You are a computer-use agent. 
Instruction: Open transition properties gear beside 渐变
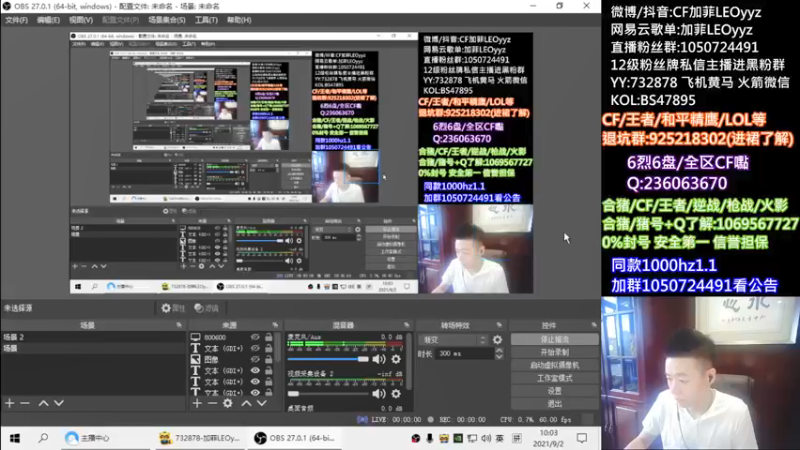pyautogui.click(x=497, y=339)
